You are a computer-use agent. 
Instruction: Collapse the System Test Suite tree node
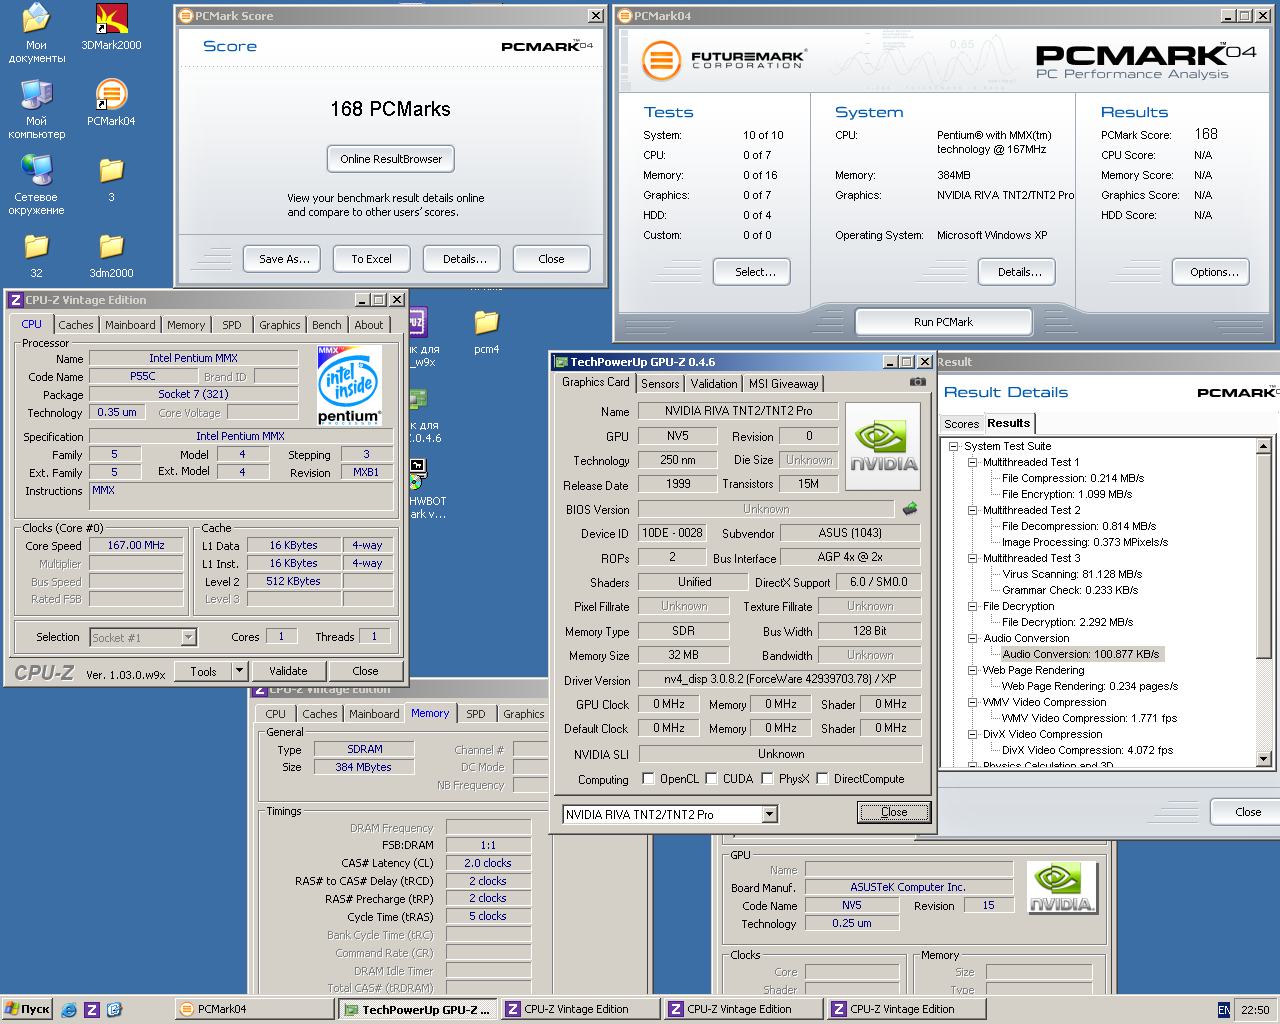coord(953,446)
